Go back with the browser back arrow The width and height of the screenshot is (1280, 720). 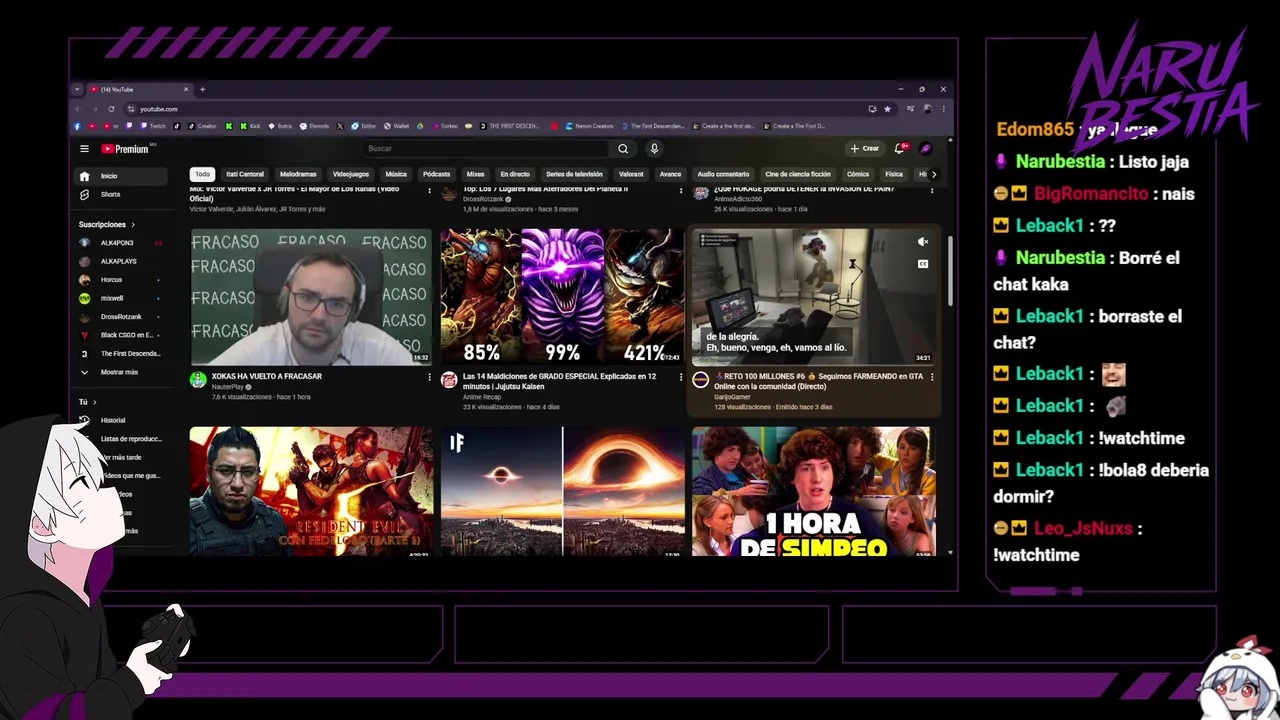point(78,109)
